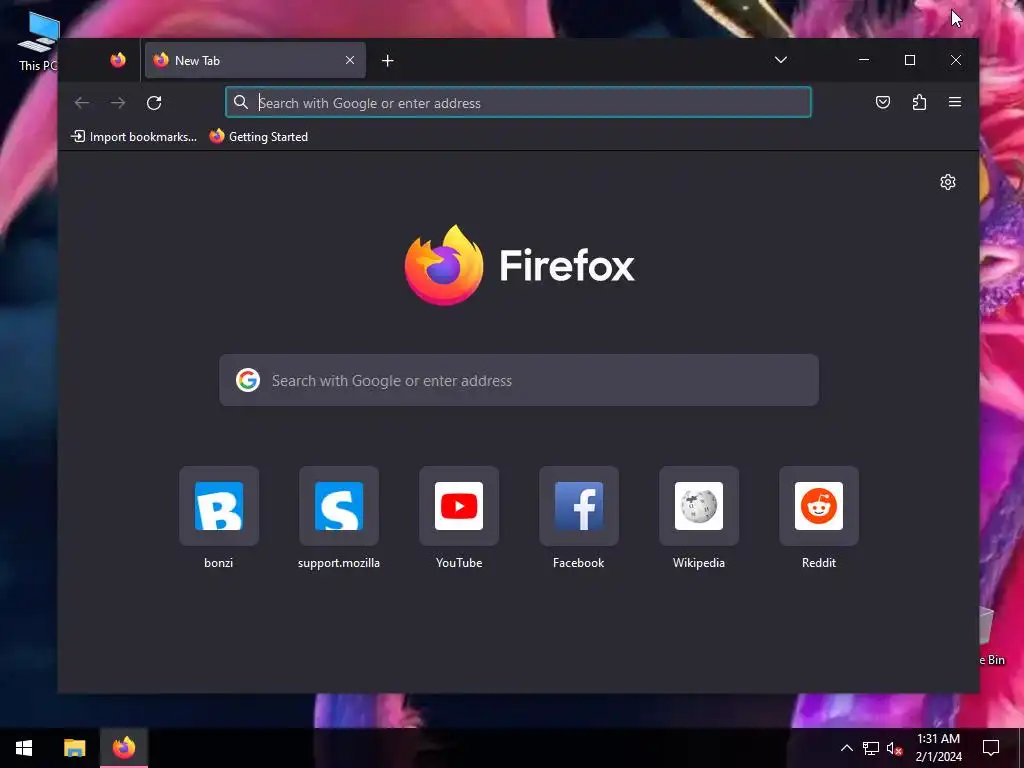
Task: Open File Explorer from taskbar
Action: (74, 748)
